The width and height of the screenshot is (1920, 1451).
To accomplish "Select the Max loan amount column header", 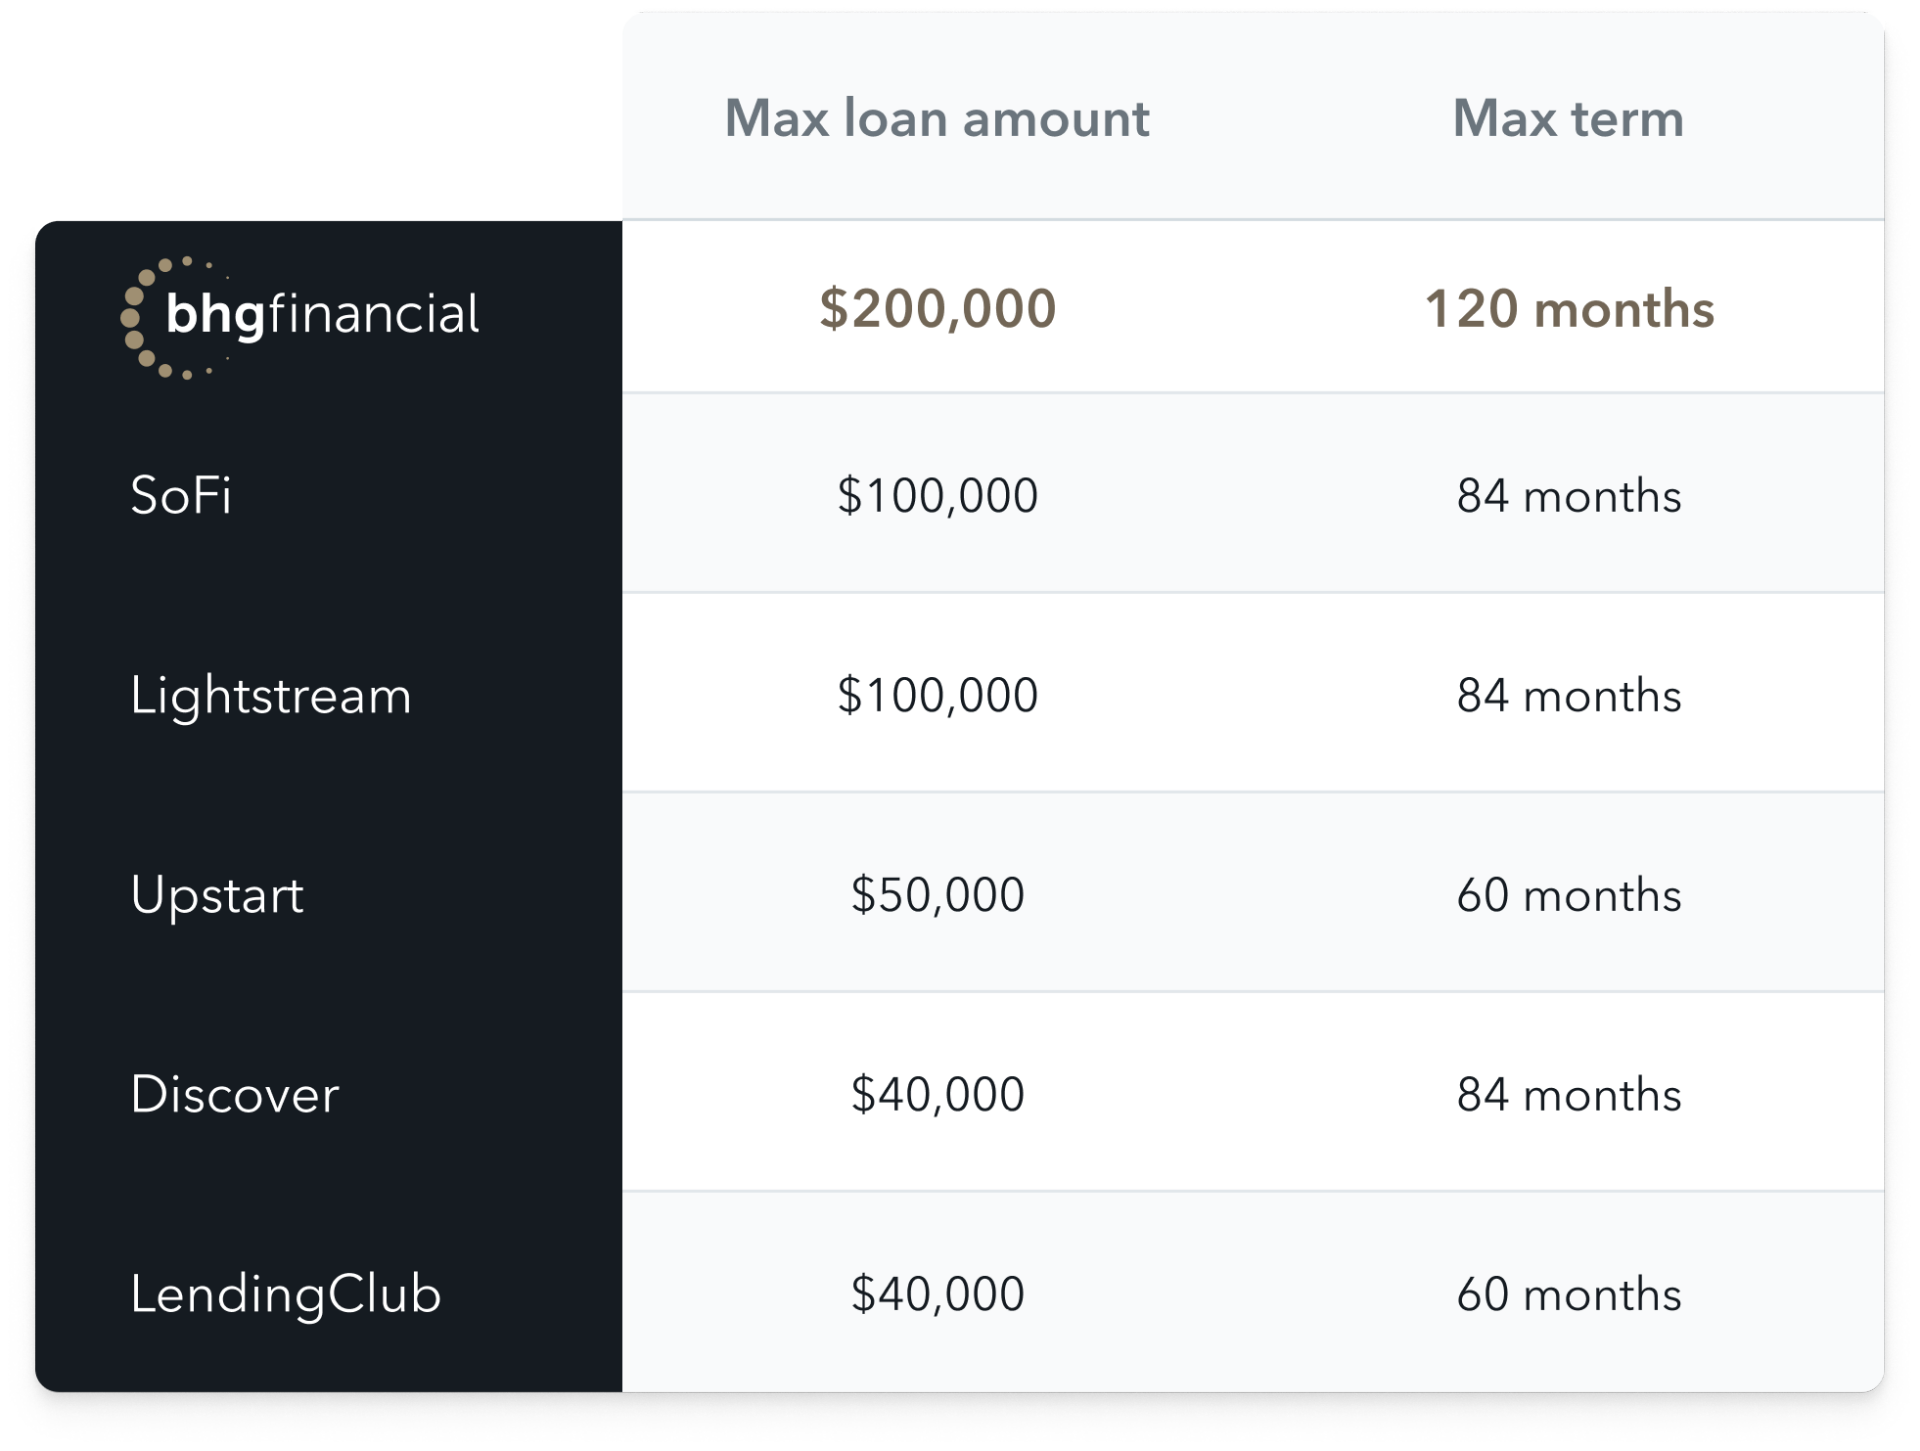I will point(937,118).
